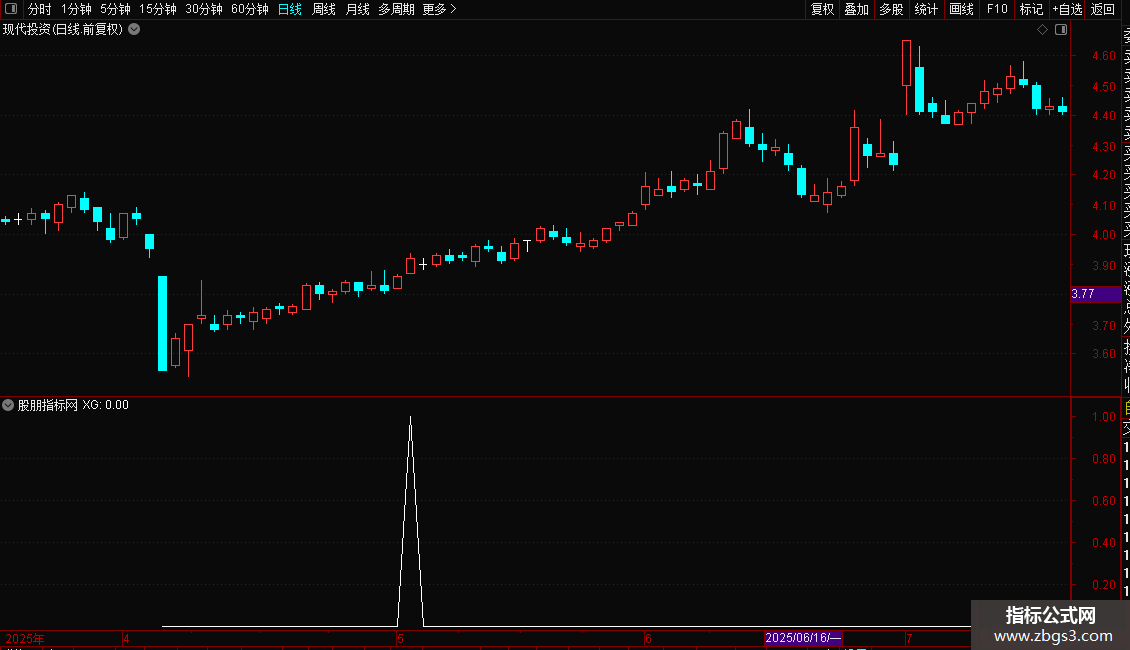This screenshot has width=1130, height=650.
Task: Switch to 月线 monthly chart
Action: tap(357, 9)
